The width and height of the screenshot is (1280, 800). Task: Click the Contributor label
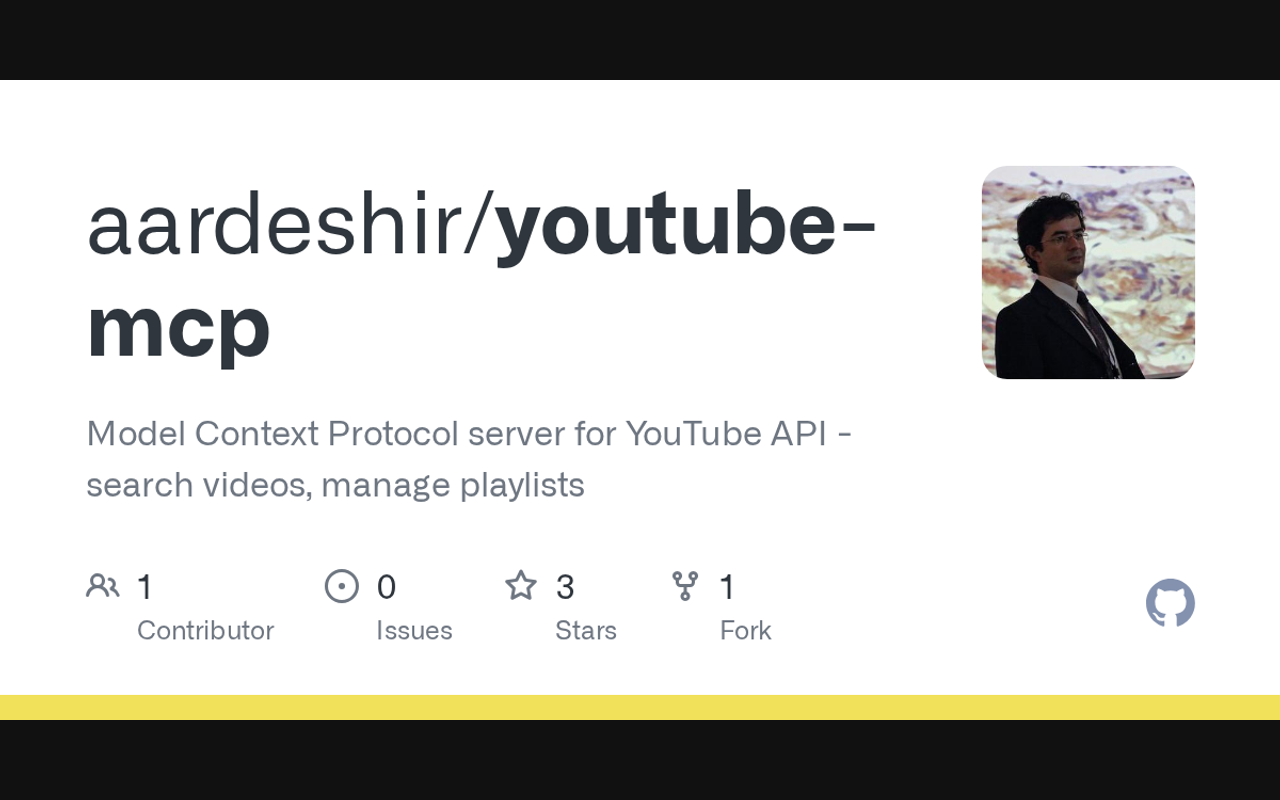pos(205,631)
